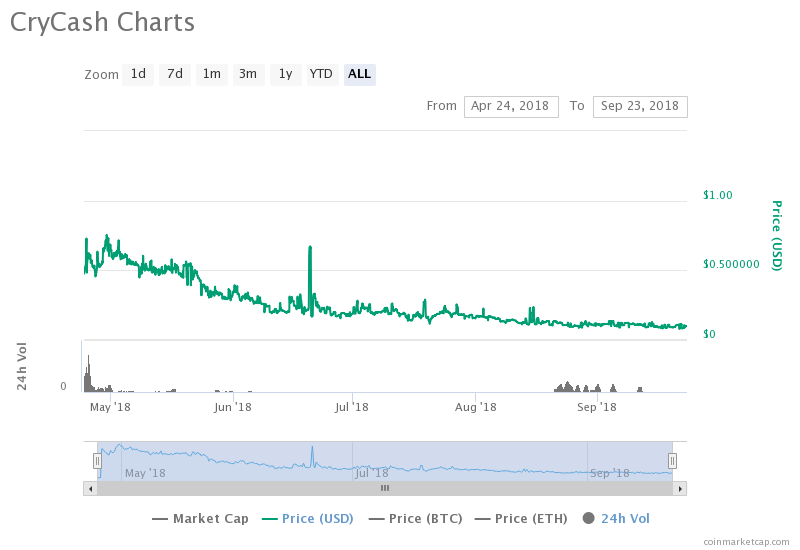This screenshot has height=550, width=800.
Task: Select the 3m zoom range
Action: coord(248,74)
